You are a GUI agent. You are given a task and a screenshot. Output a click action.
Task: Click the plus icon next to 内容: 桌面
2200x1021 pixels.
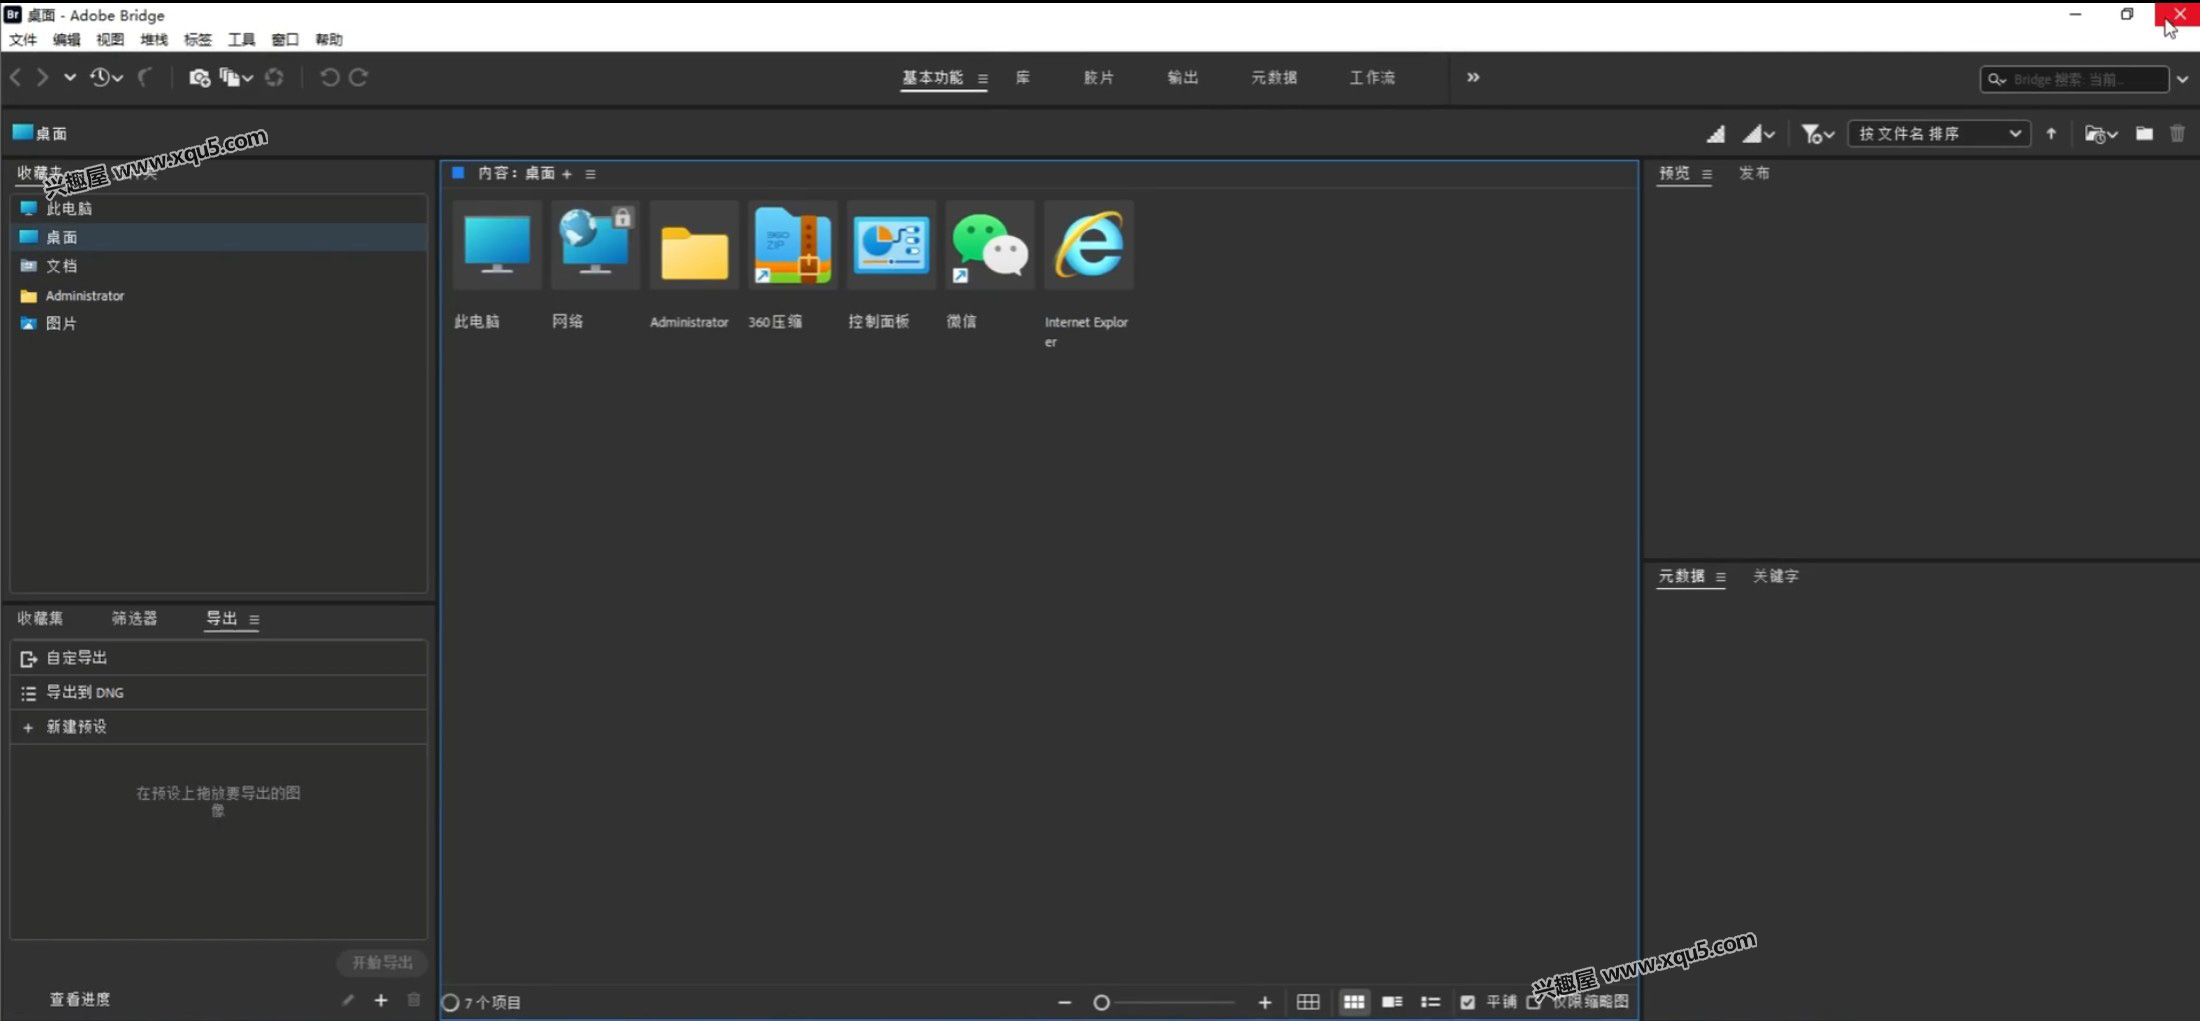[567, 174]
